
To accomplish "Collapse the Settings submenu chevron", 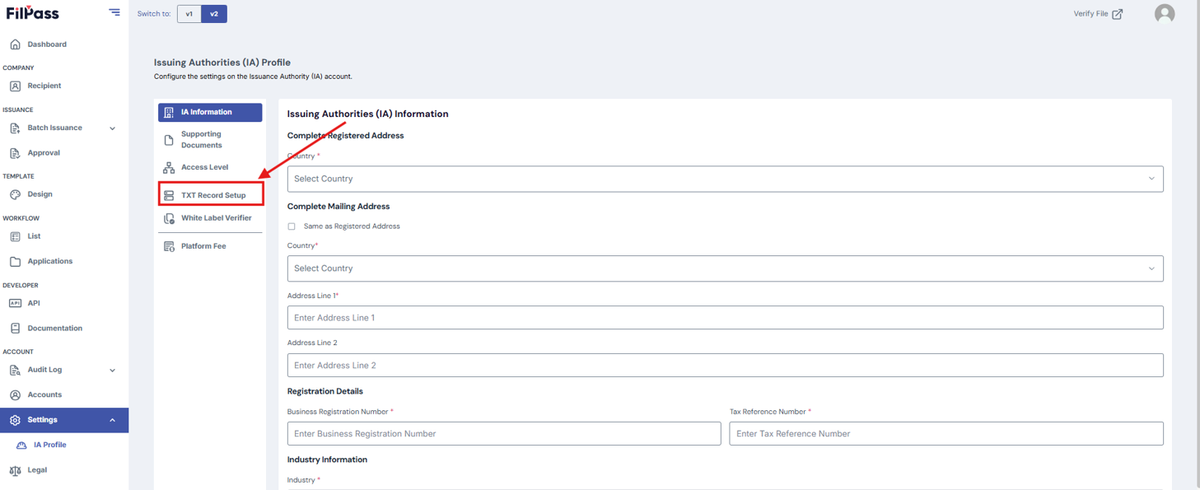I will tap(112, 420).
